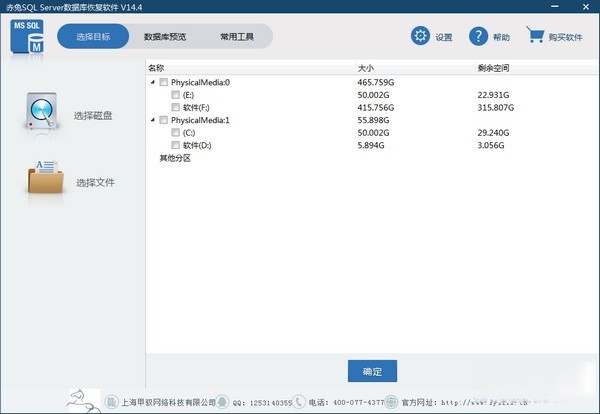Check the 软件(F:) partition checkbox

(x=175, y=107)
